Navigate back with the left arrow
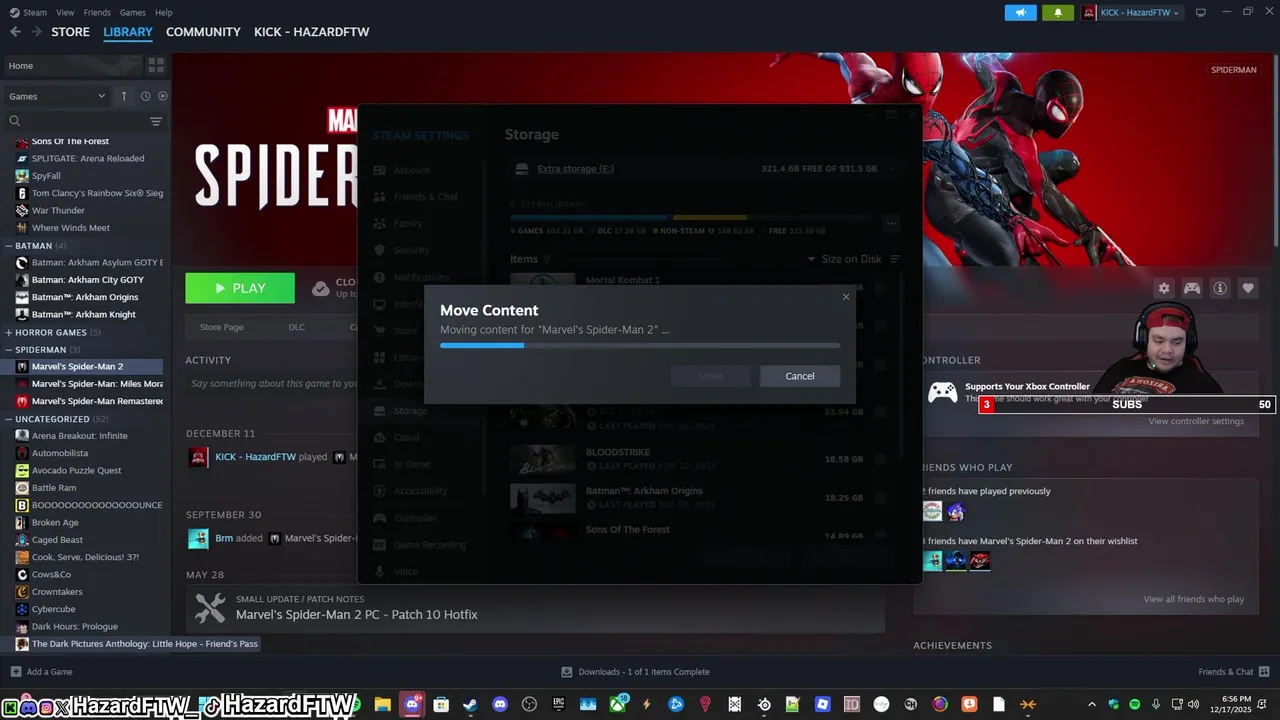The width and height of the screenshot is (1280, 720). point(15,32)
